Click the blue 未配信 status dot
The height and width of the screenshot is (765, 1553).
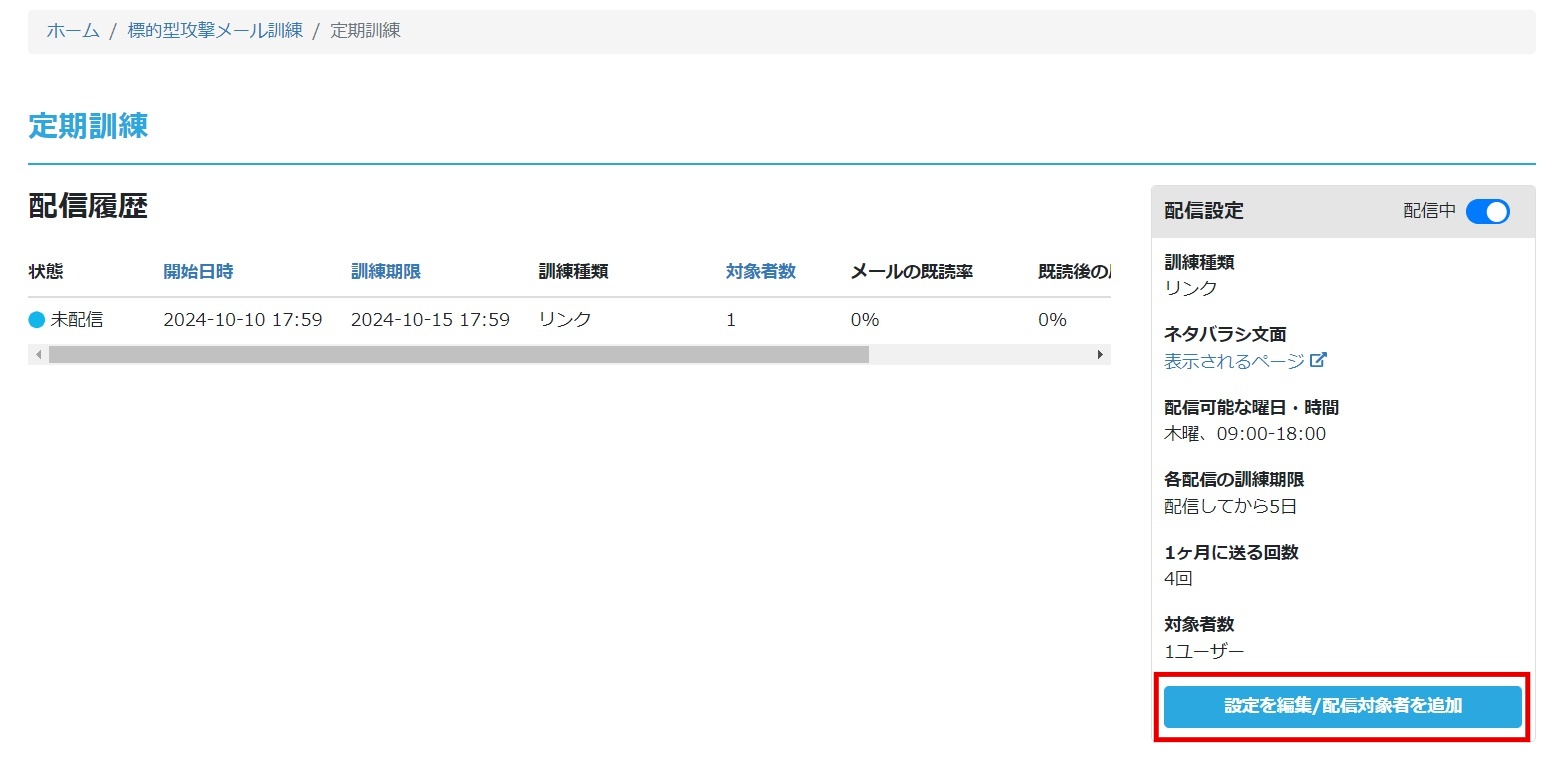point(37,320)
